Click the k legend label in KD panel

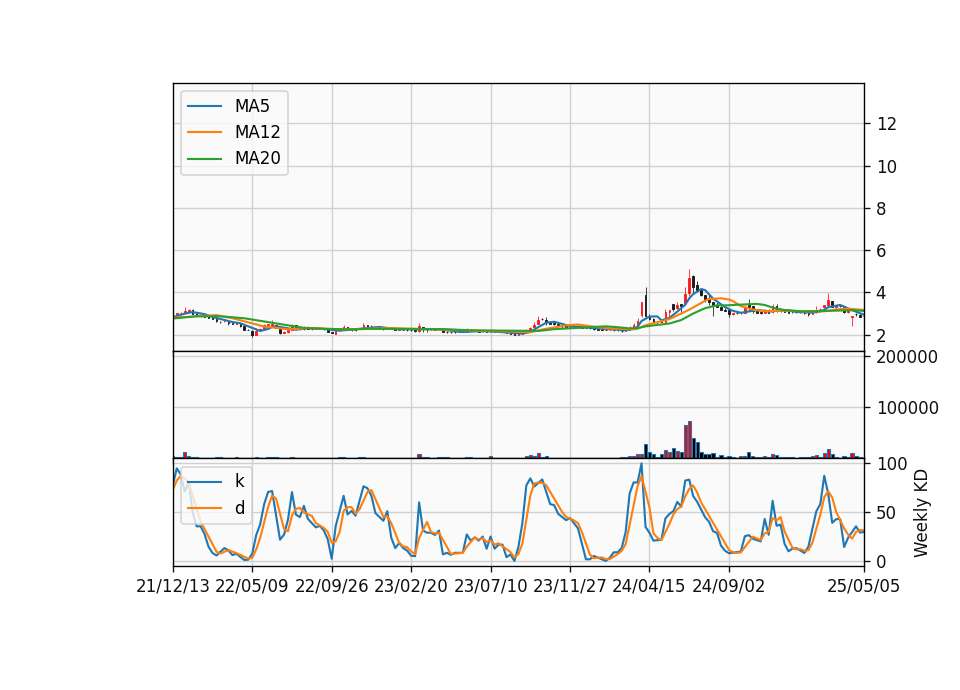coord(239,481)
